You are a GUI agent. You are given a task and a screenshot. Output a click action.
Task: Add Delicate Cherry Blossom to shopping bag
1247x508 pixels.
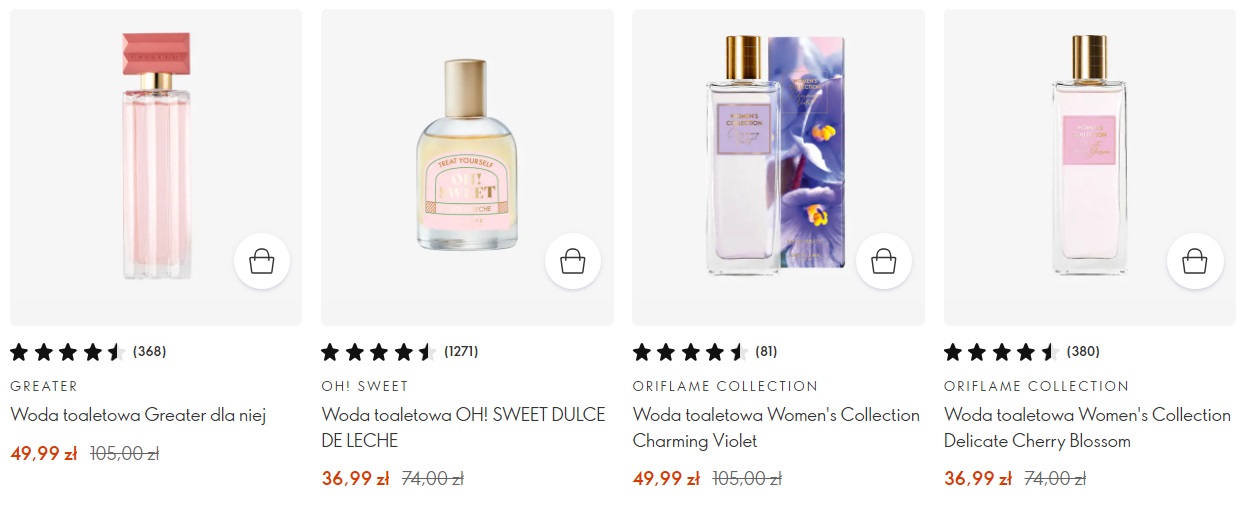[x=1195, y=262]
